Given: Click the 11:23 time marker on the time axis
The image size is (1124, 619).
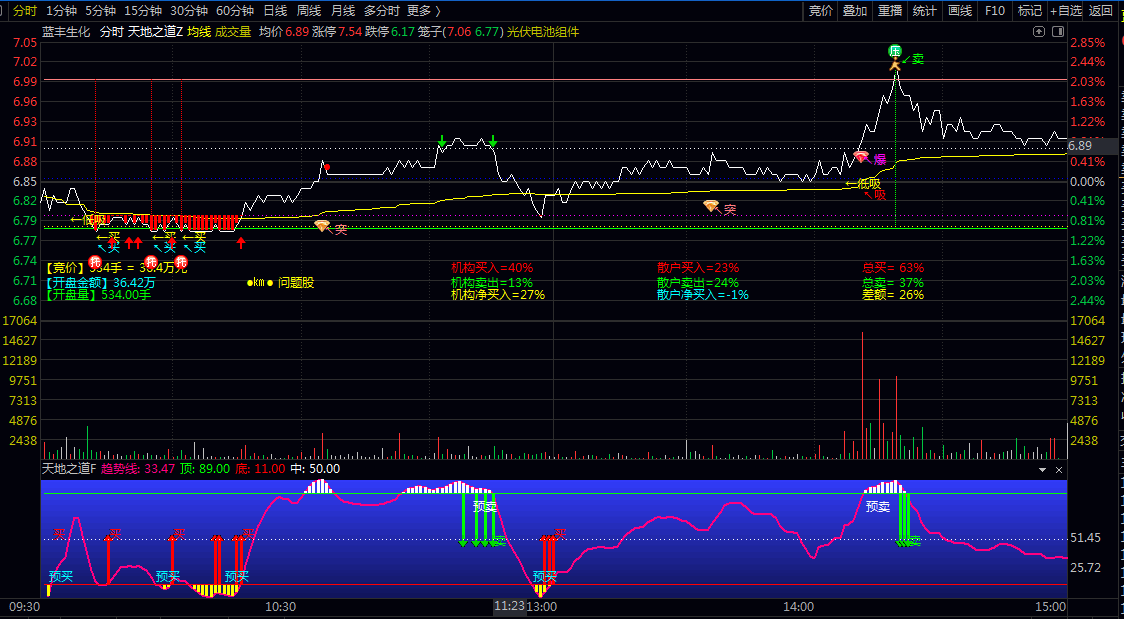Looking at the screenshot, I should pos(509,606).
